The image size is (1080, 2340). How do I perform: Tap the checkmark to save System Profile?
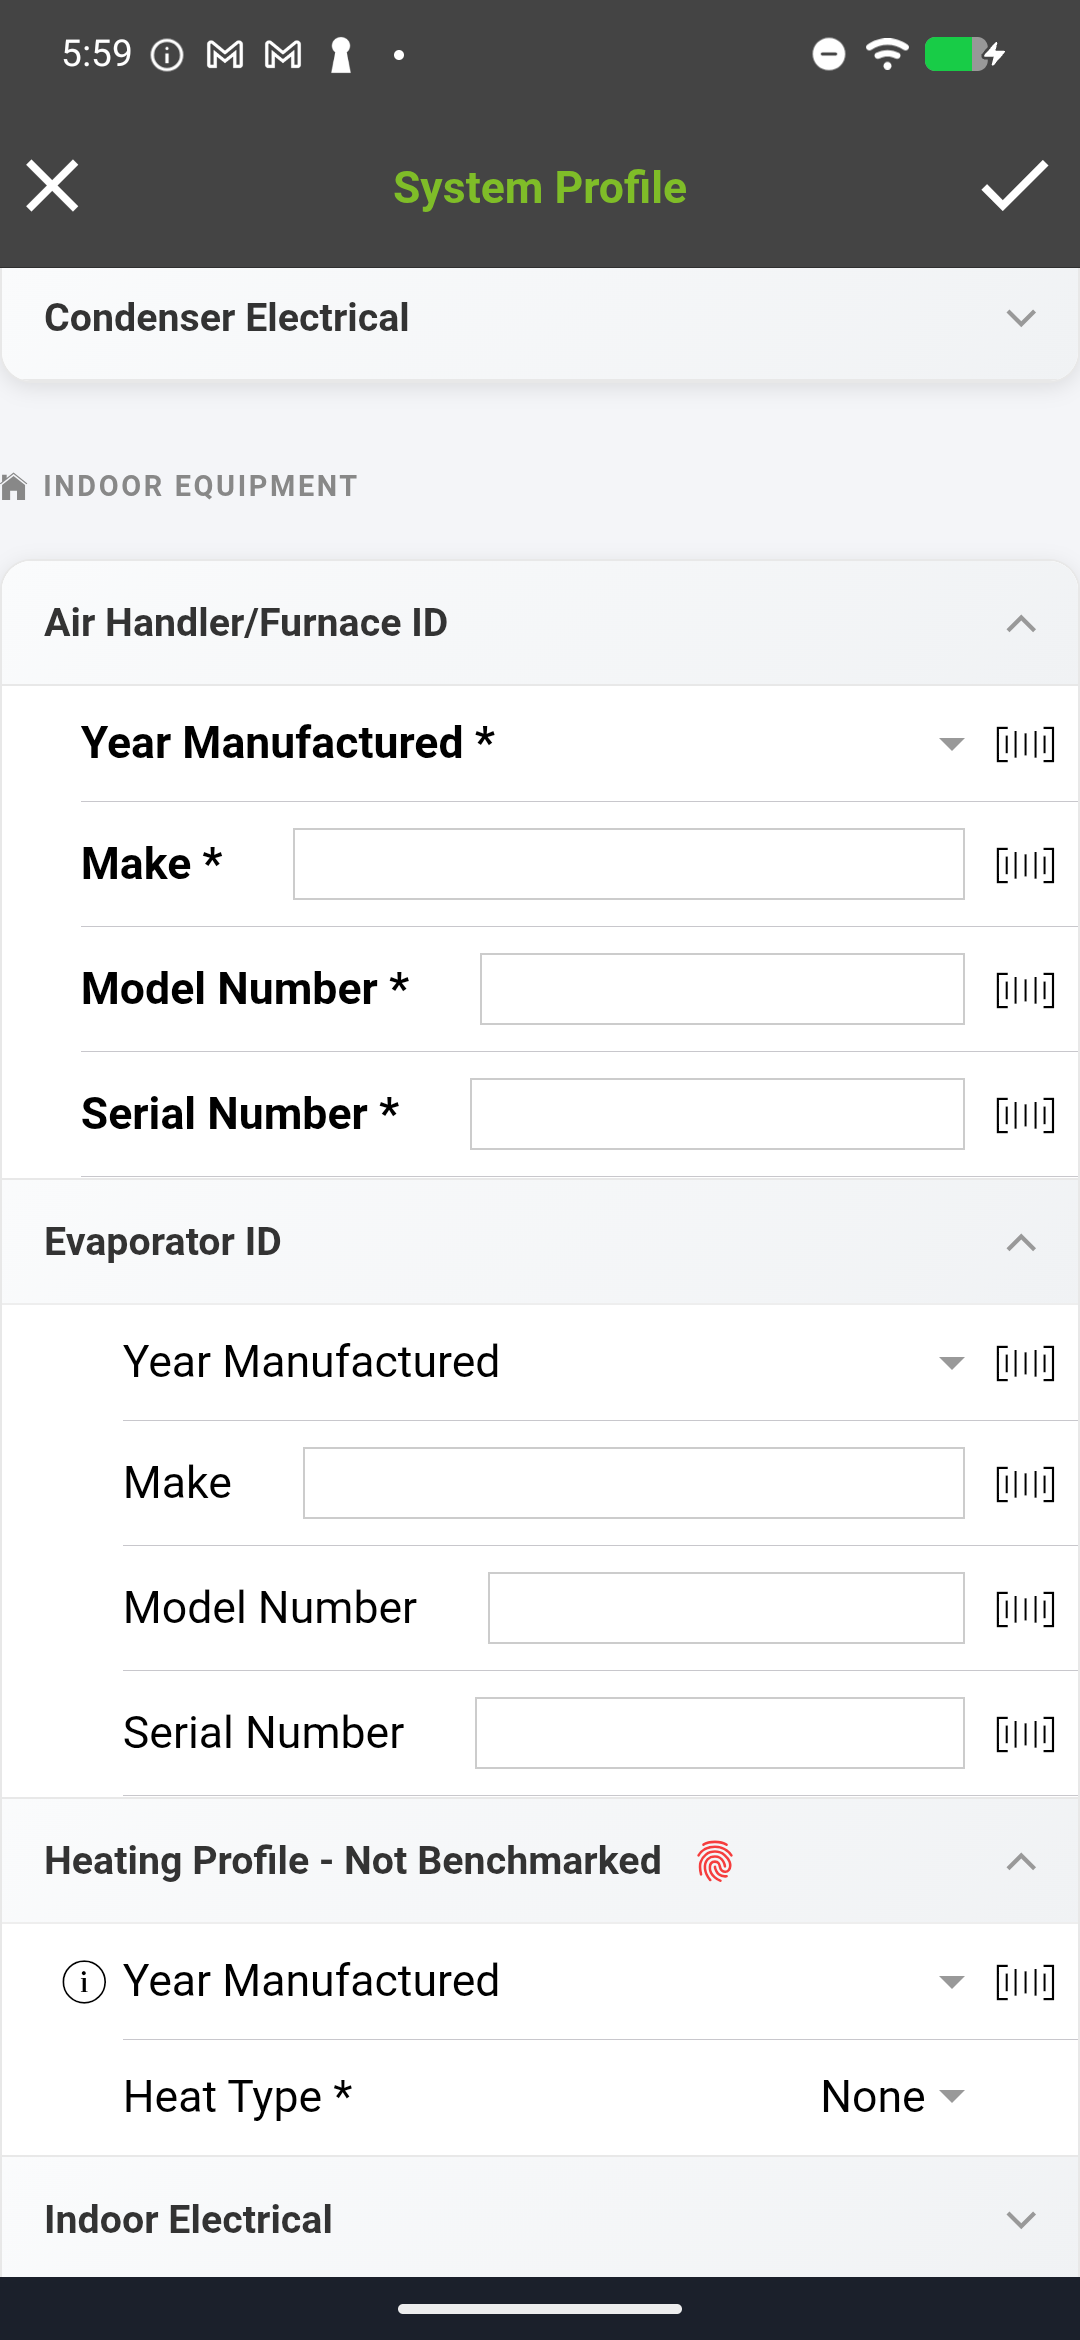click(1014, 186)
